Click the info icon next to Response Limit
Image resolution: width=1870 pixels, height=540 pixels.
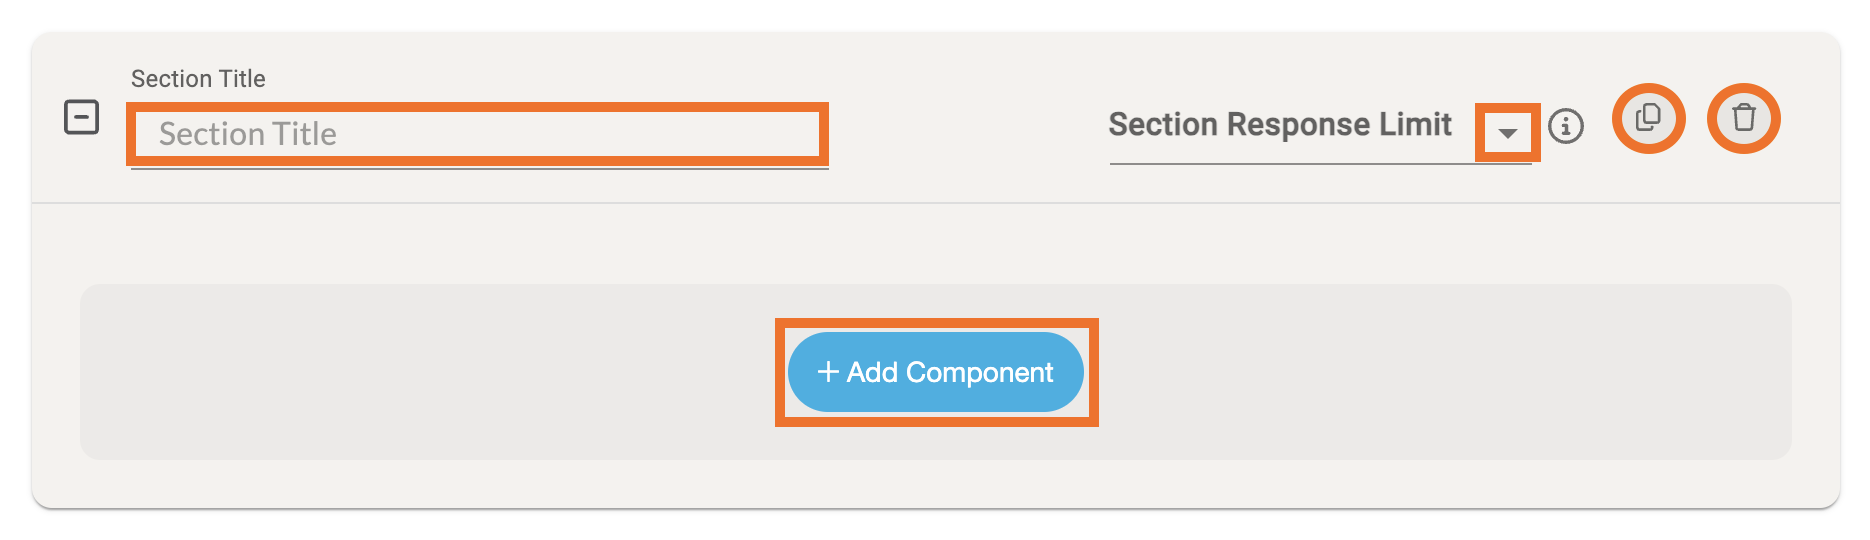tap(1565, 126)
